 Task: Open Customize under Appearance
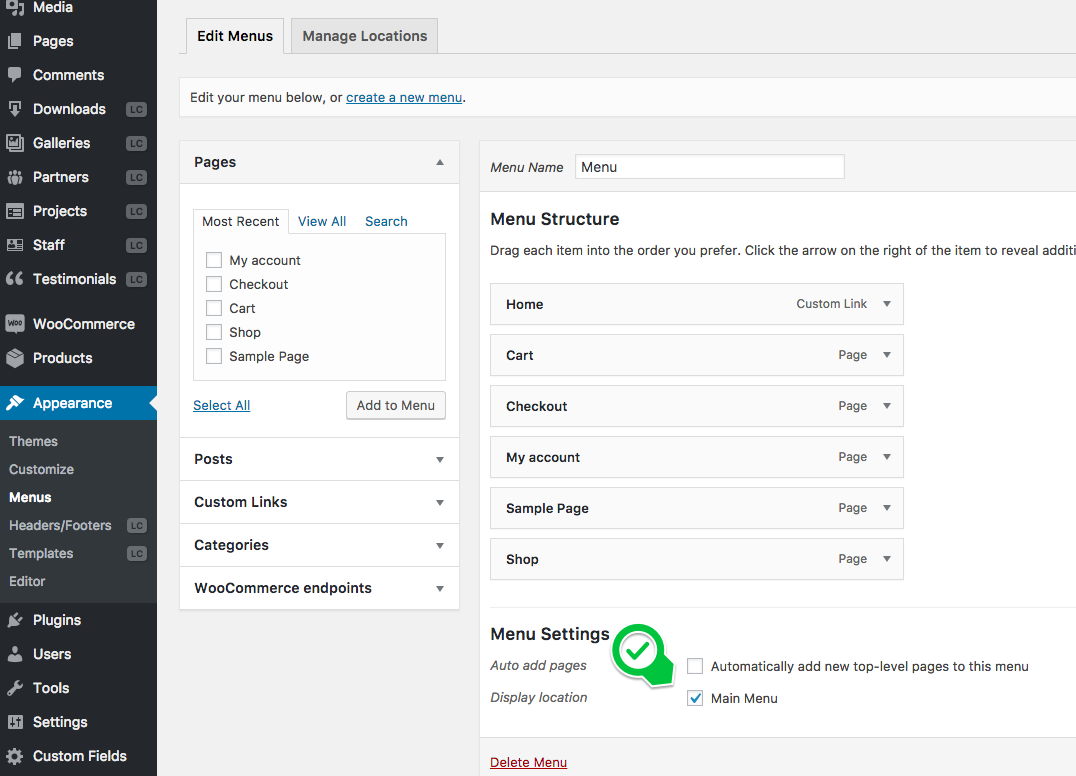(41, 469)
